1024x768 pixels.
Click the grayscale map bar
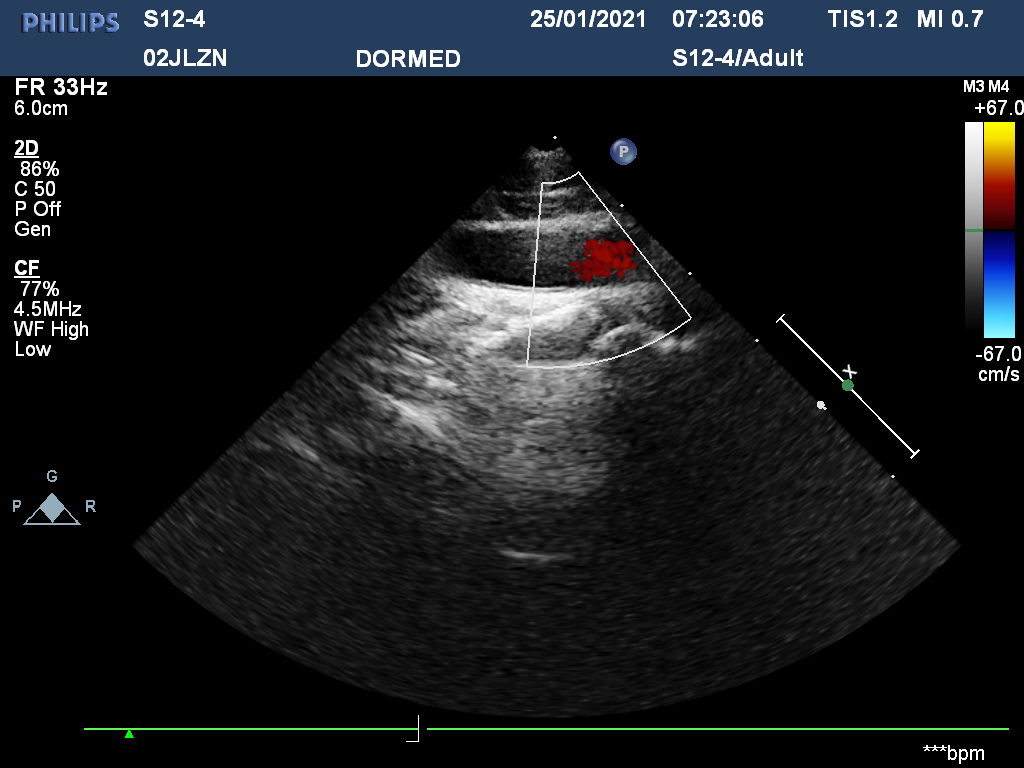pyautogui.click(x=973, y=228)
